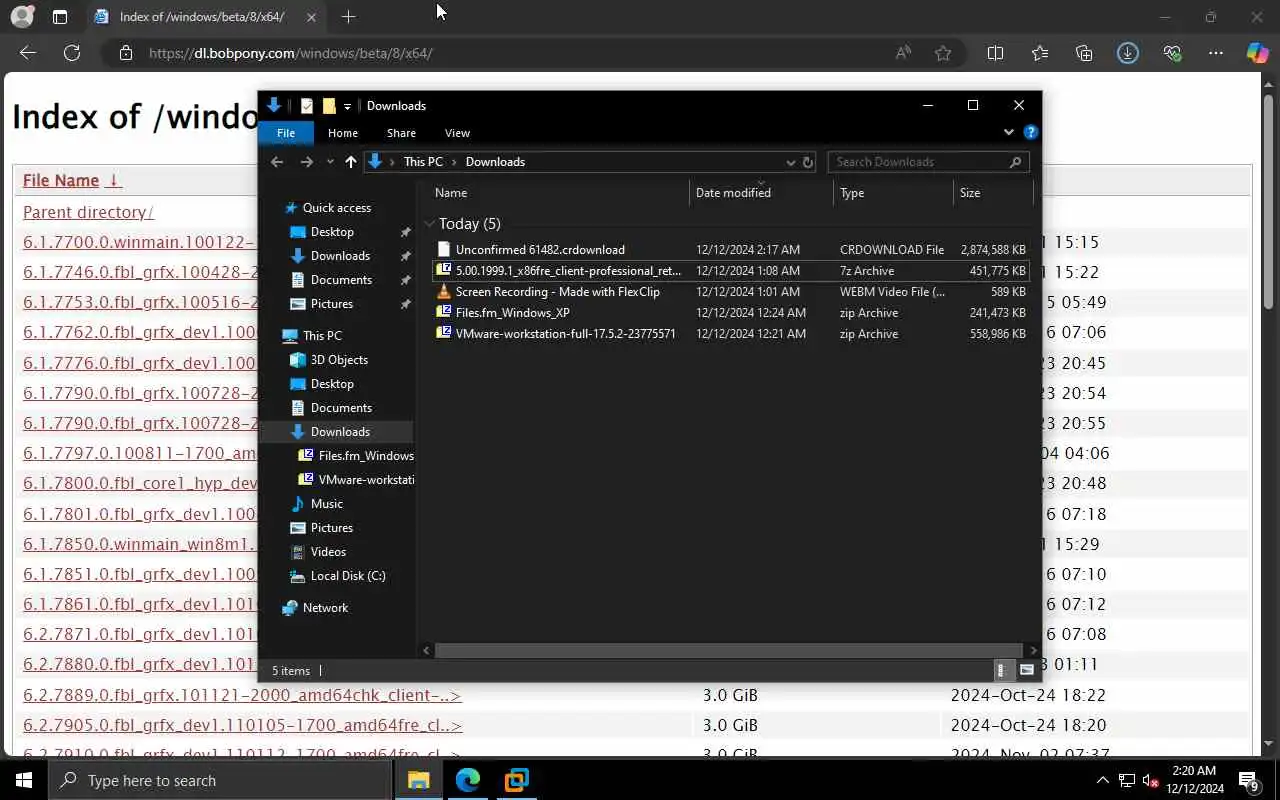Go forward in File Explorer navigation
1280x800 pixels.
click(x=306, y=162)
